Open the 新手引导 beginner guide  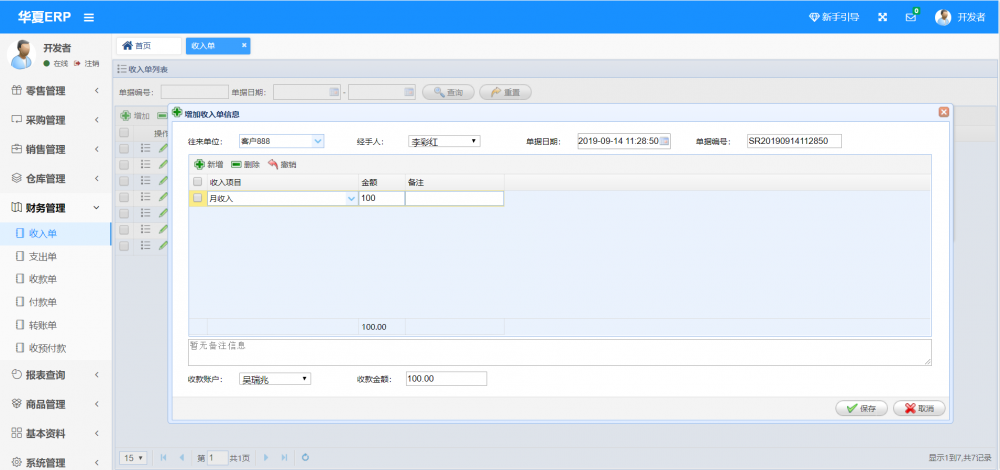(834, 17)
